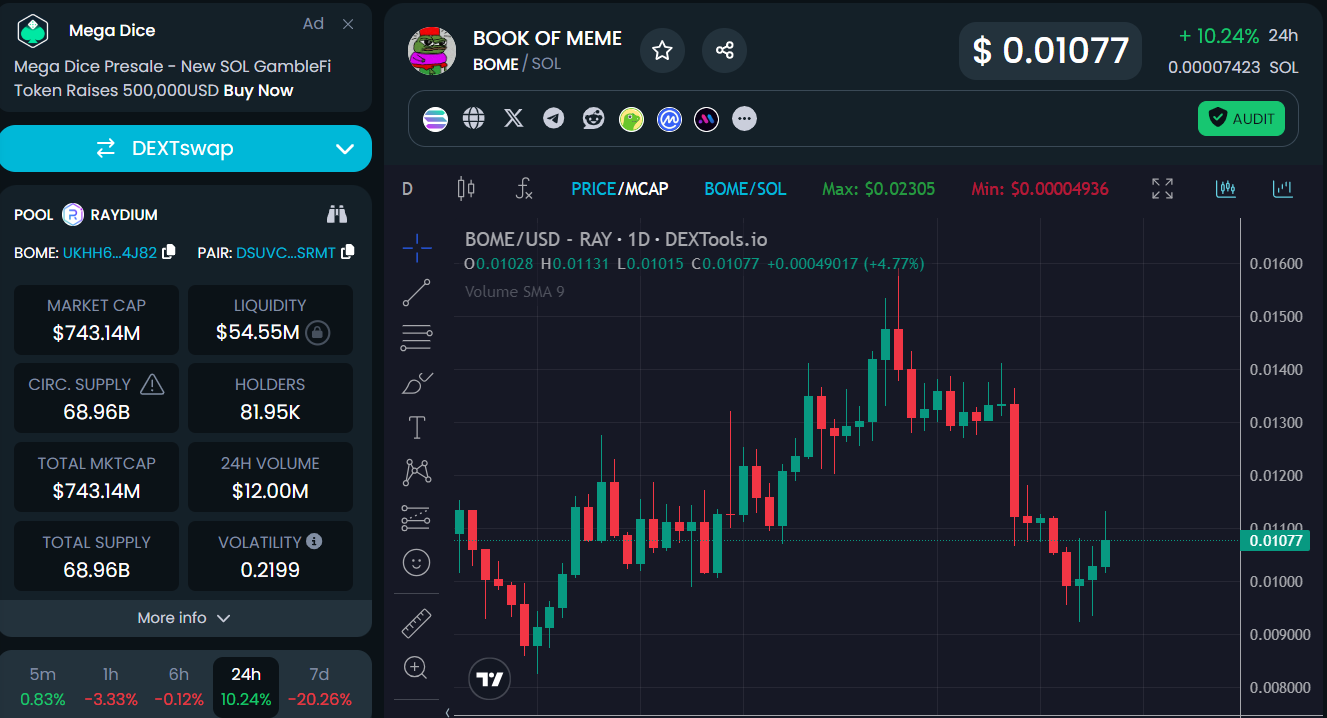Open the CoinGecko listing icon

(631, 119)
